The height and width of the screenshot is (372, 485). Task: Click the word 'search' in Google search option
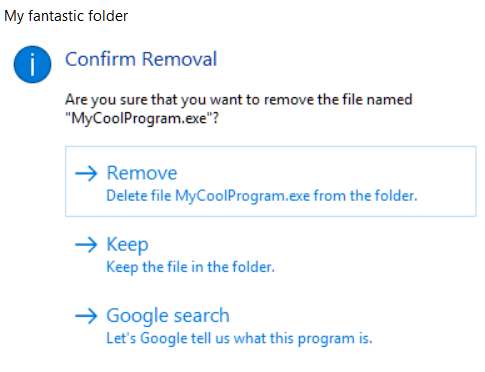pos(201,316)
